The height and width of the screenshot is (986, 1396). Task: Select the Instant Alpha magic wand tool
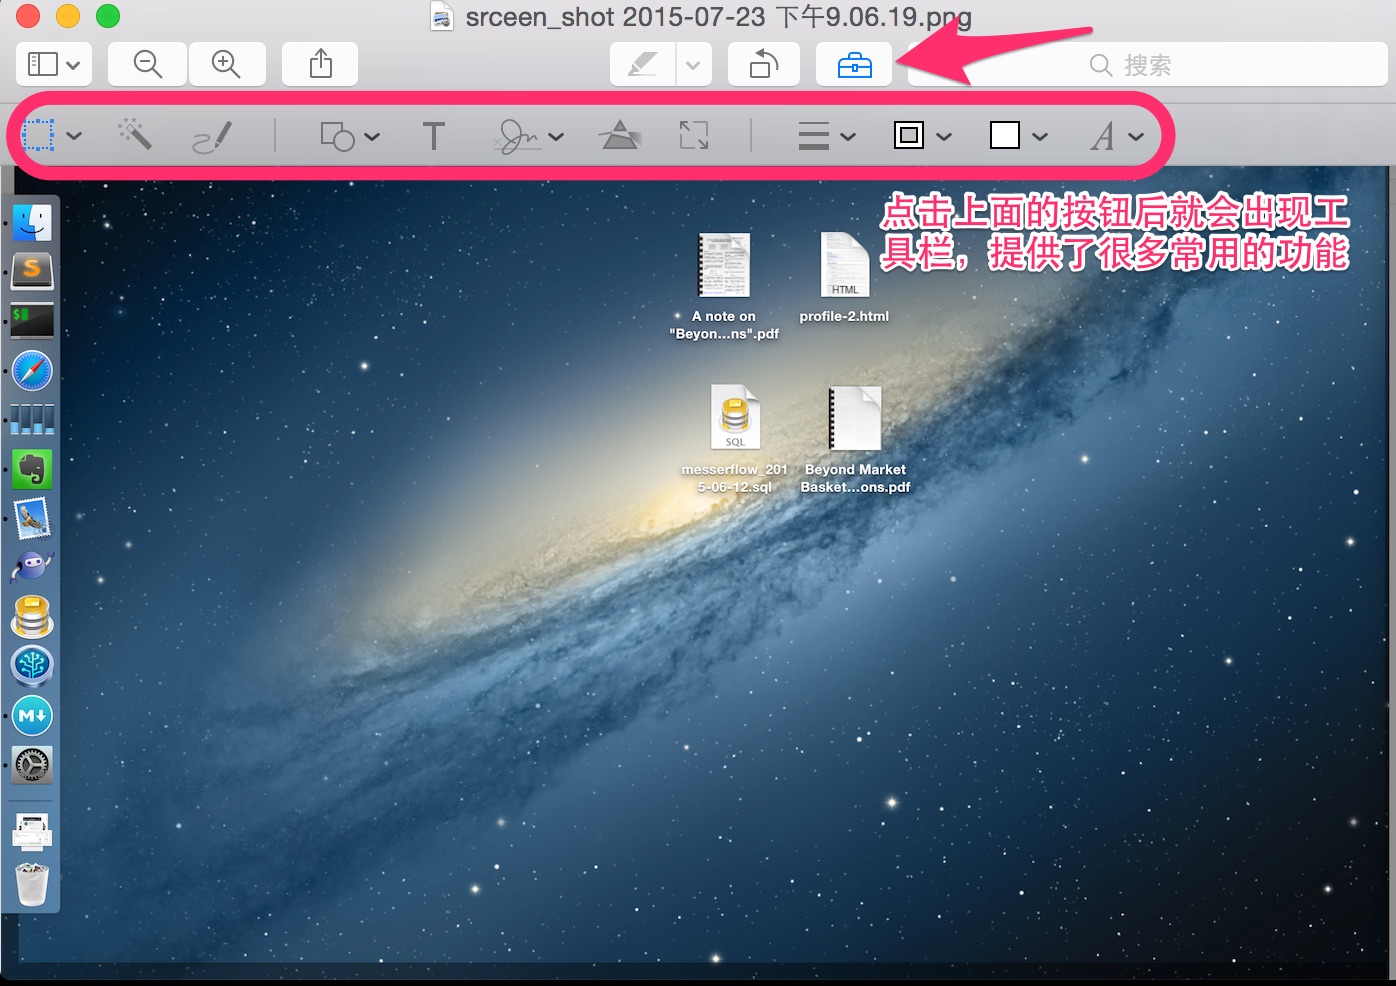(135, 135)
